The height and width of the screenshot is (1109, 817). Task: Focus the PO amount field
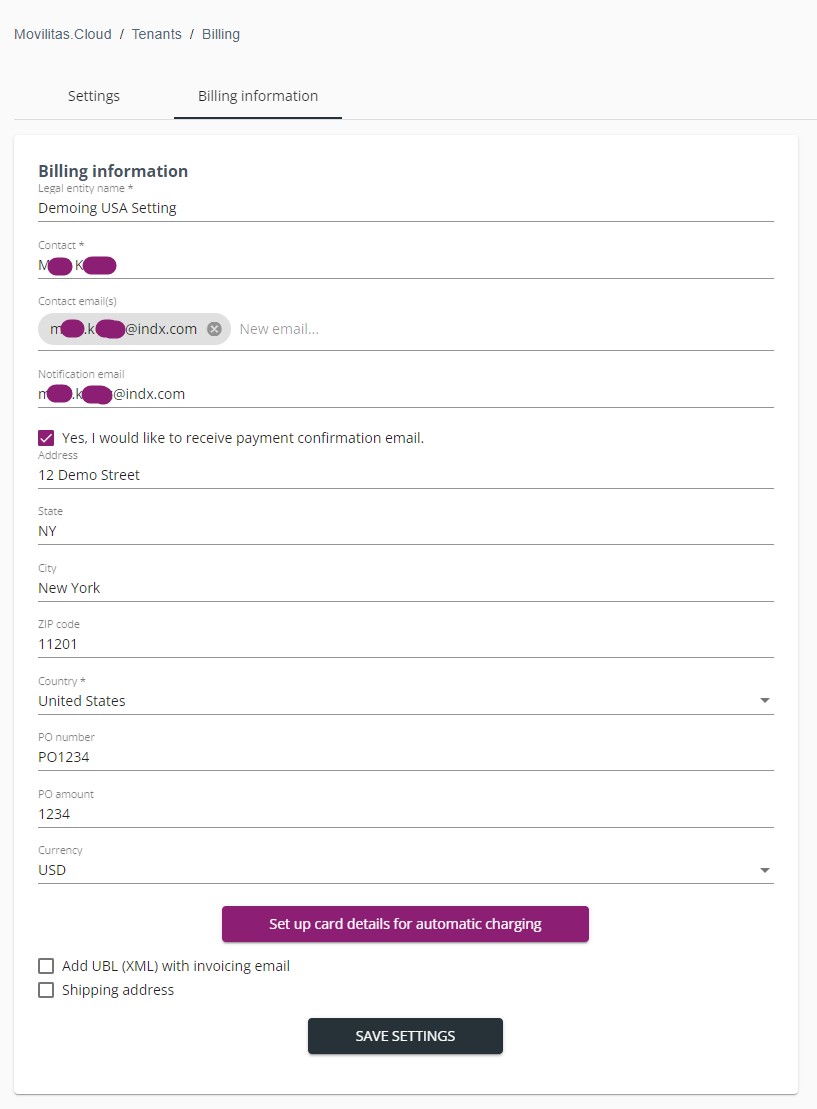click(x=405, y=814)
